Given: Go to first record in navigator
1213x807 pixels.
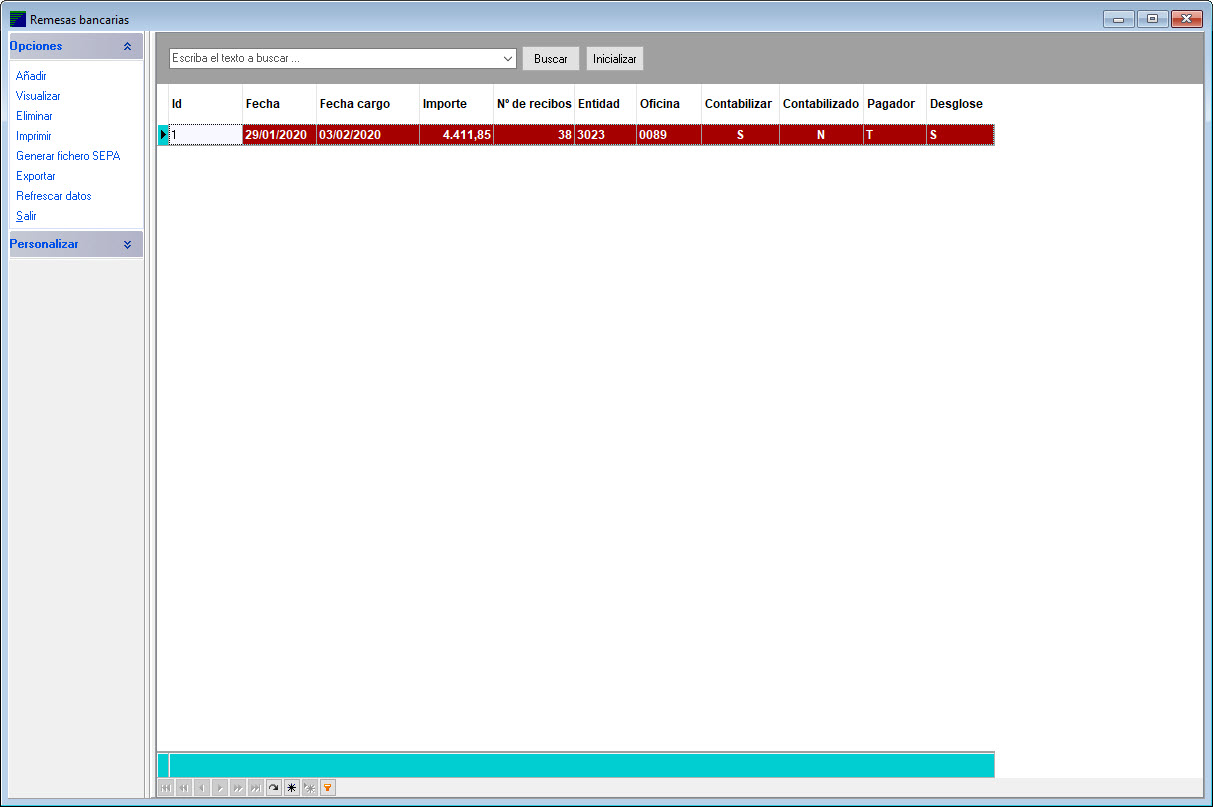Looking at the screenshot, I should pos(165,788).
